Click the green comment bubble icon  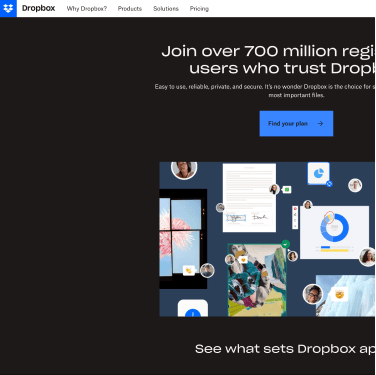click(287, 190)
